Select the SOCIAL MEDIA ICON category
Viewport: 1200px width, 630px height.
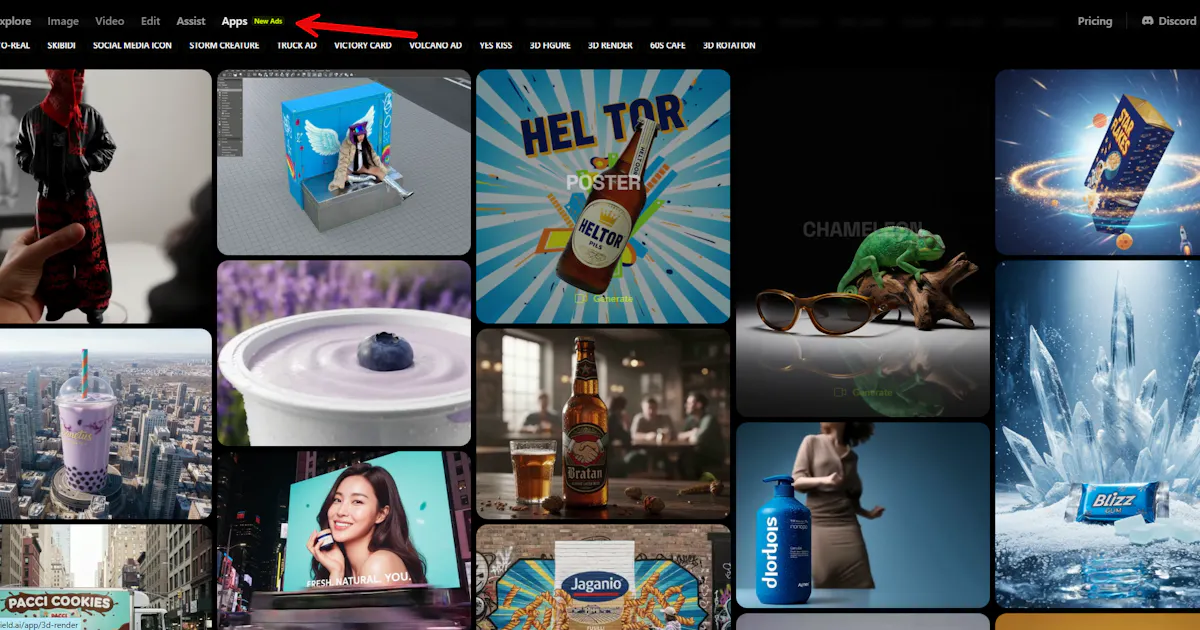pyautogui.click(x=132, y=45)
